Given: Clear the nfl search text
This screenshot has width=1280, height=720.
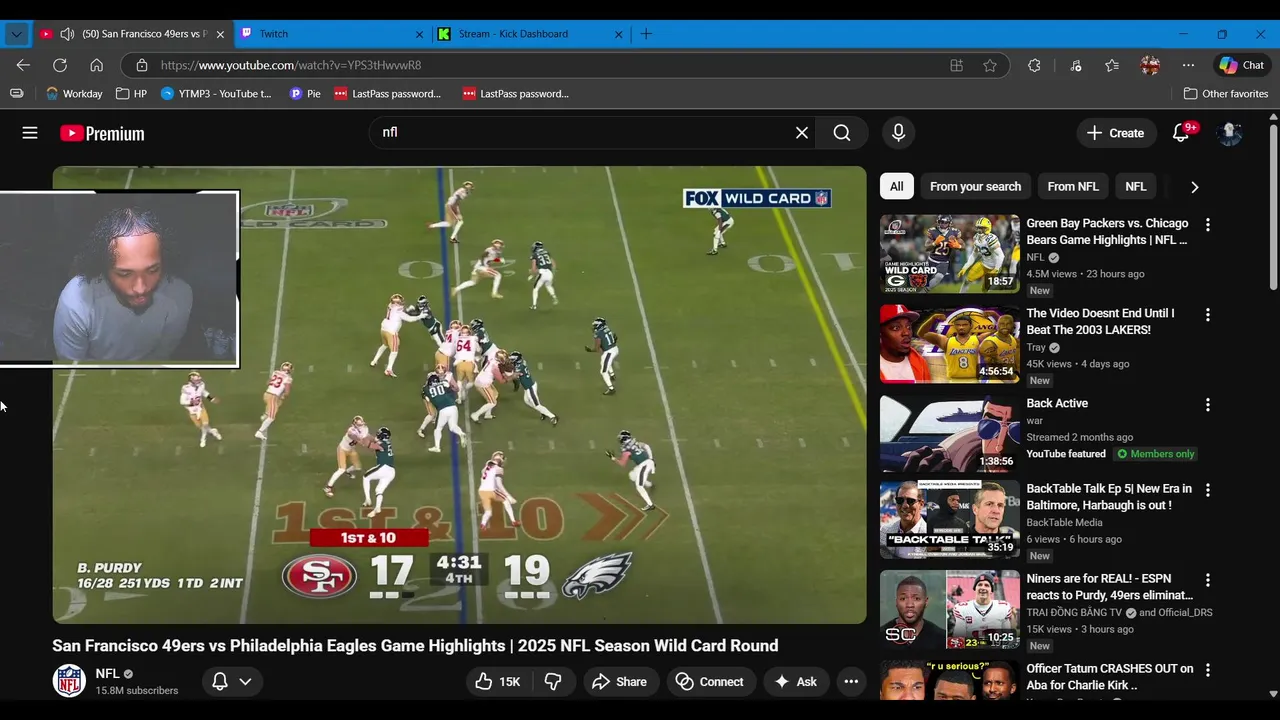Looking at the screenshot, I should pyautogui.click(x=802, y=133).
